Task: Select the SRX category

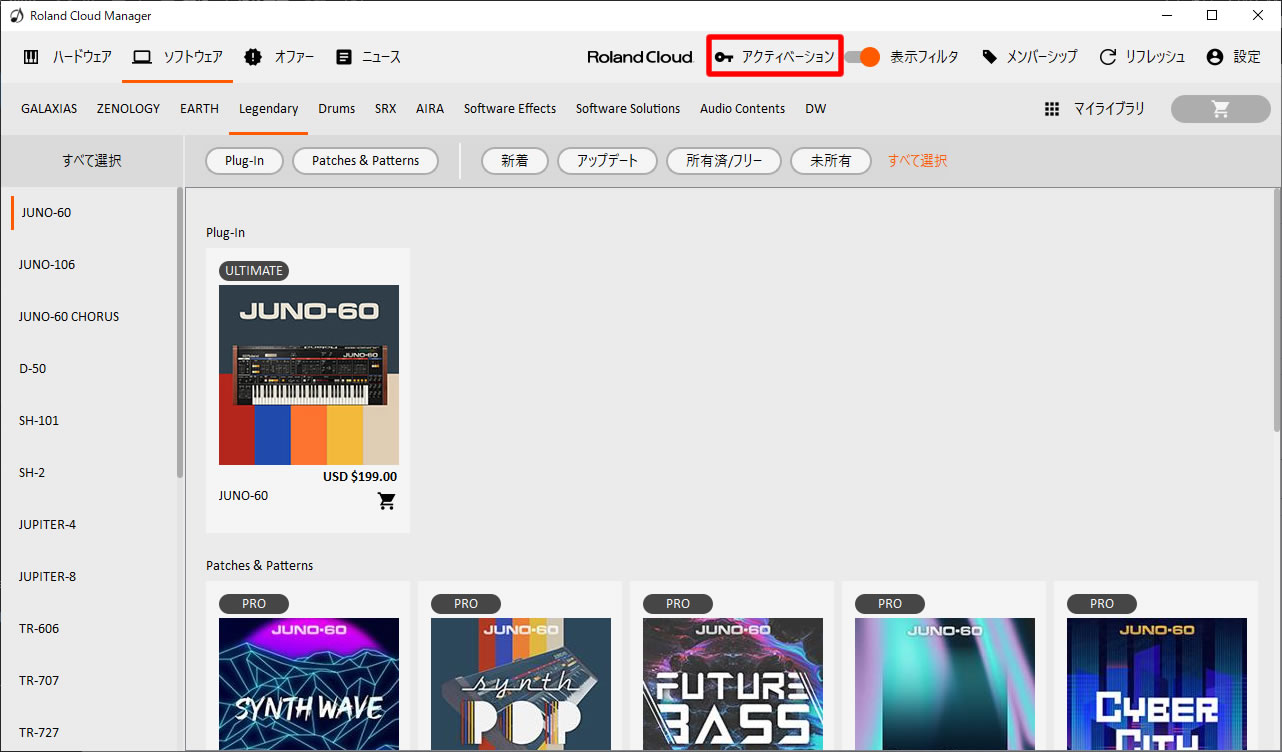Action: 385,109
